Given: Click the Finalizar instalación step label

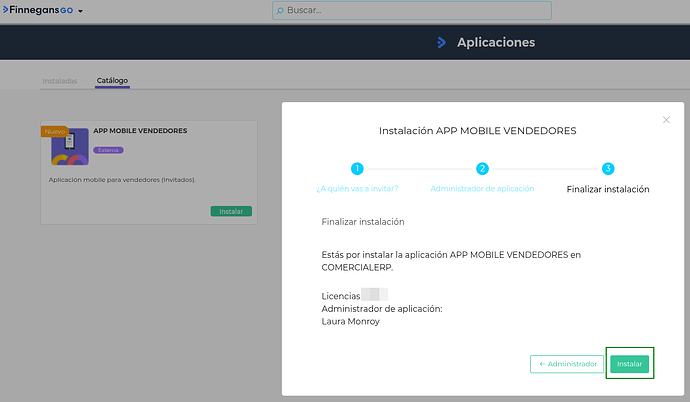Looking at the screenshot, I should pyautogui.click(x=608, y=189).
